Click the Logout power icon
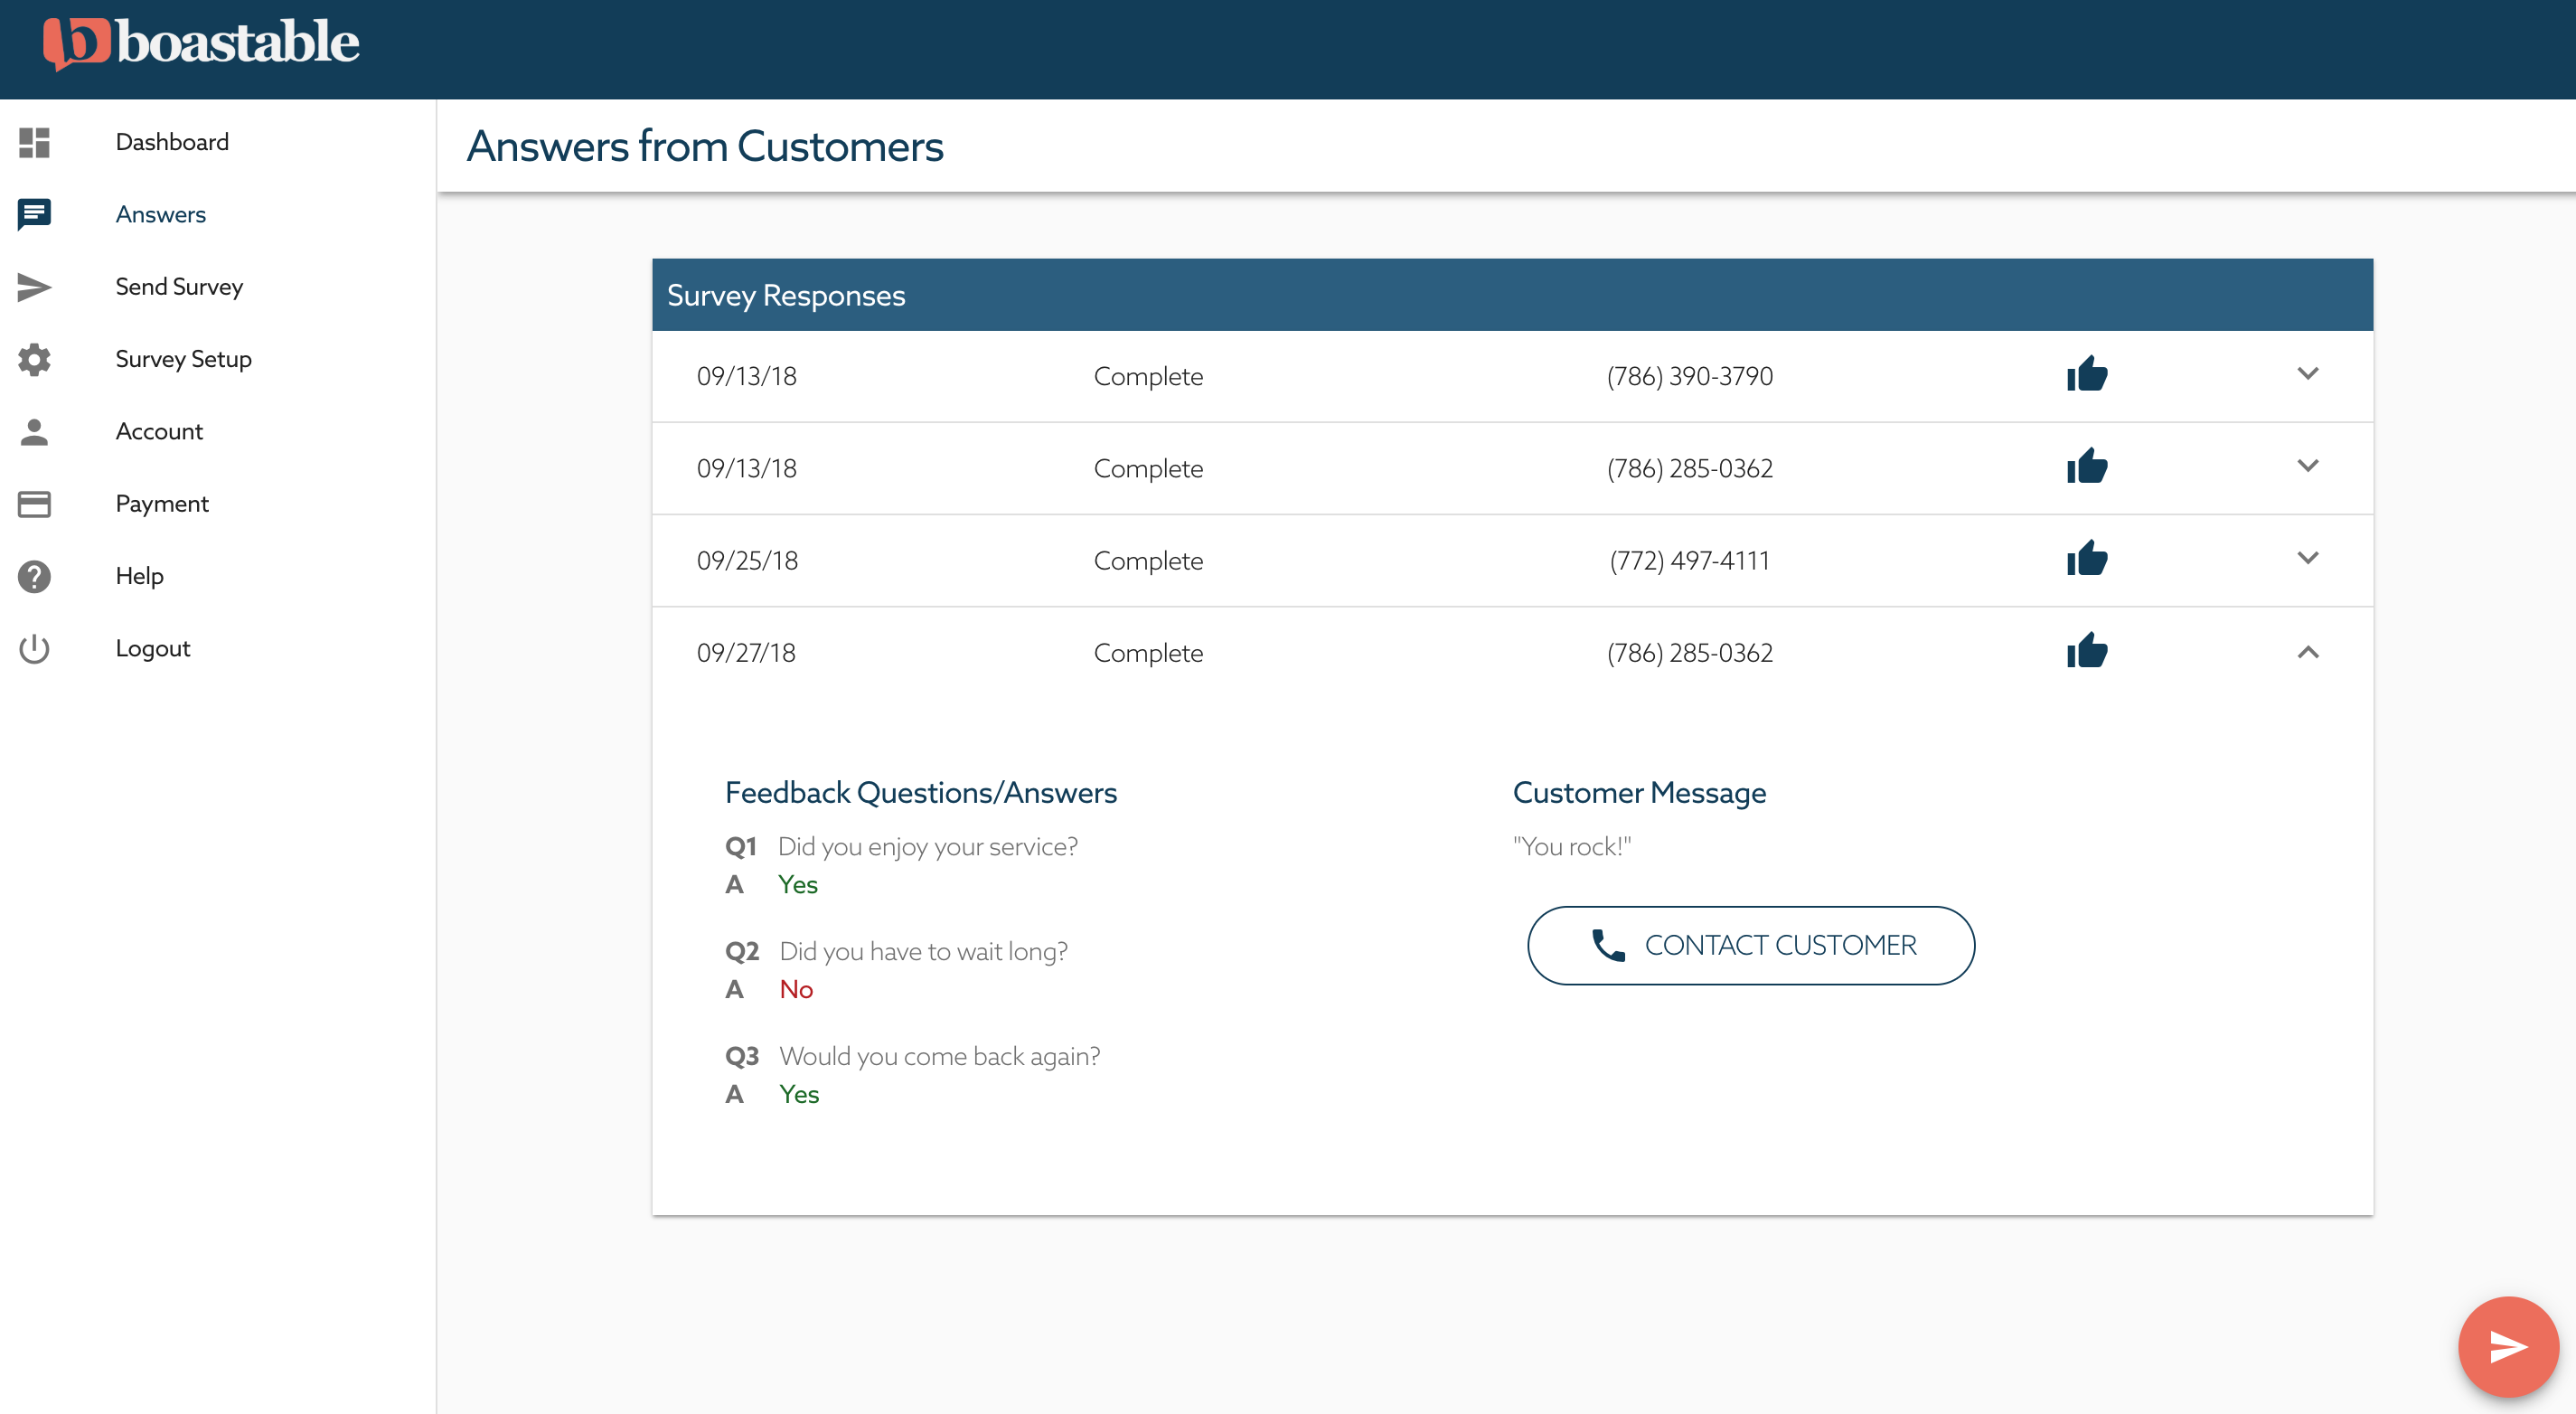This screenshot has width=2576, height=1414. (34, 649)
